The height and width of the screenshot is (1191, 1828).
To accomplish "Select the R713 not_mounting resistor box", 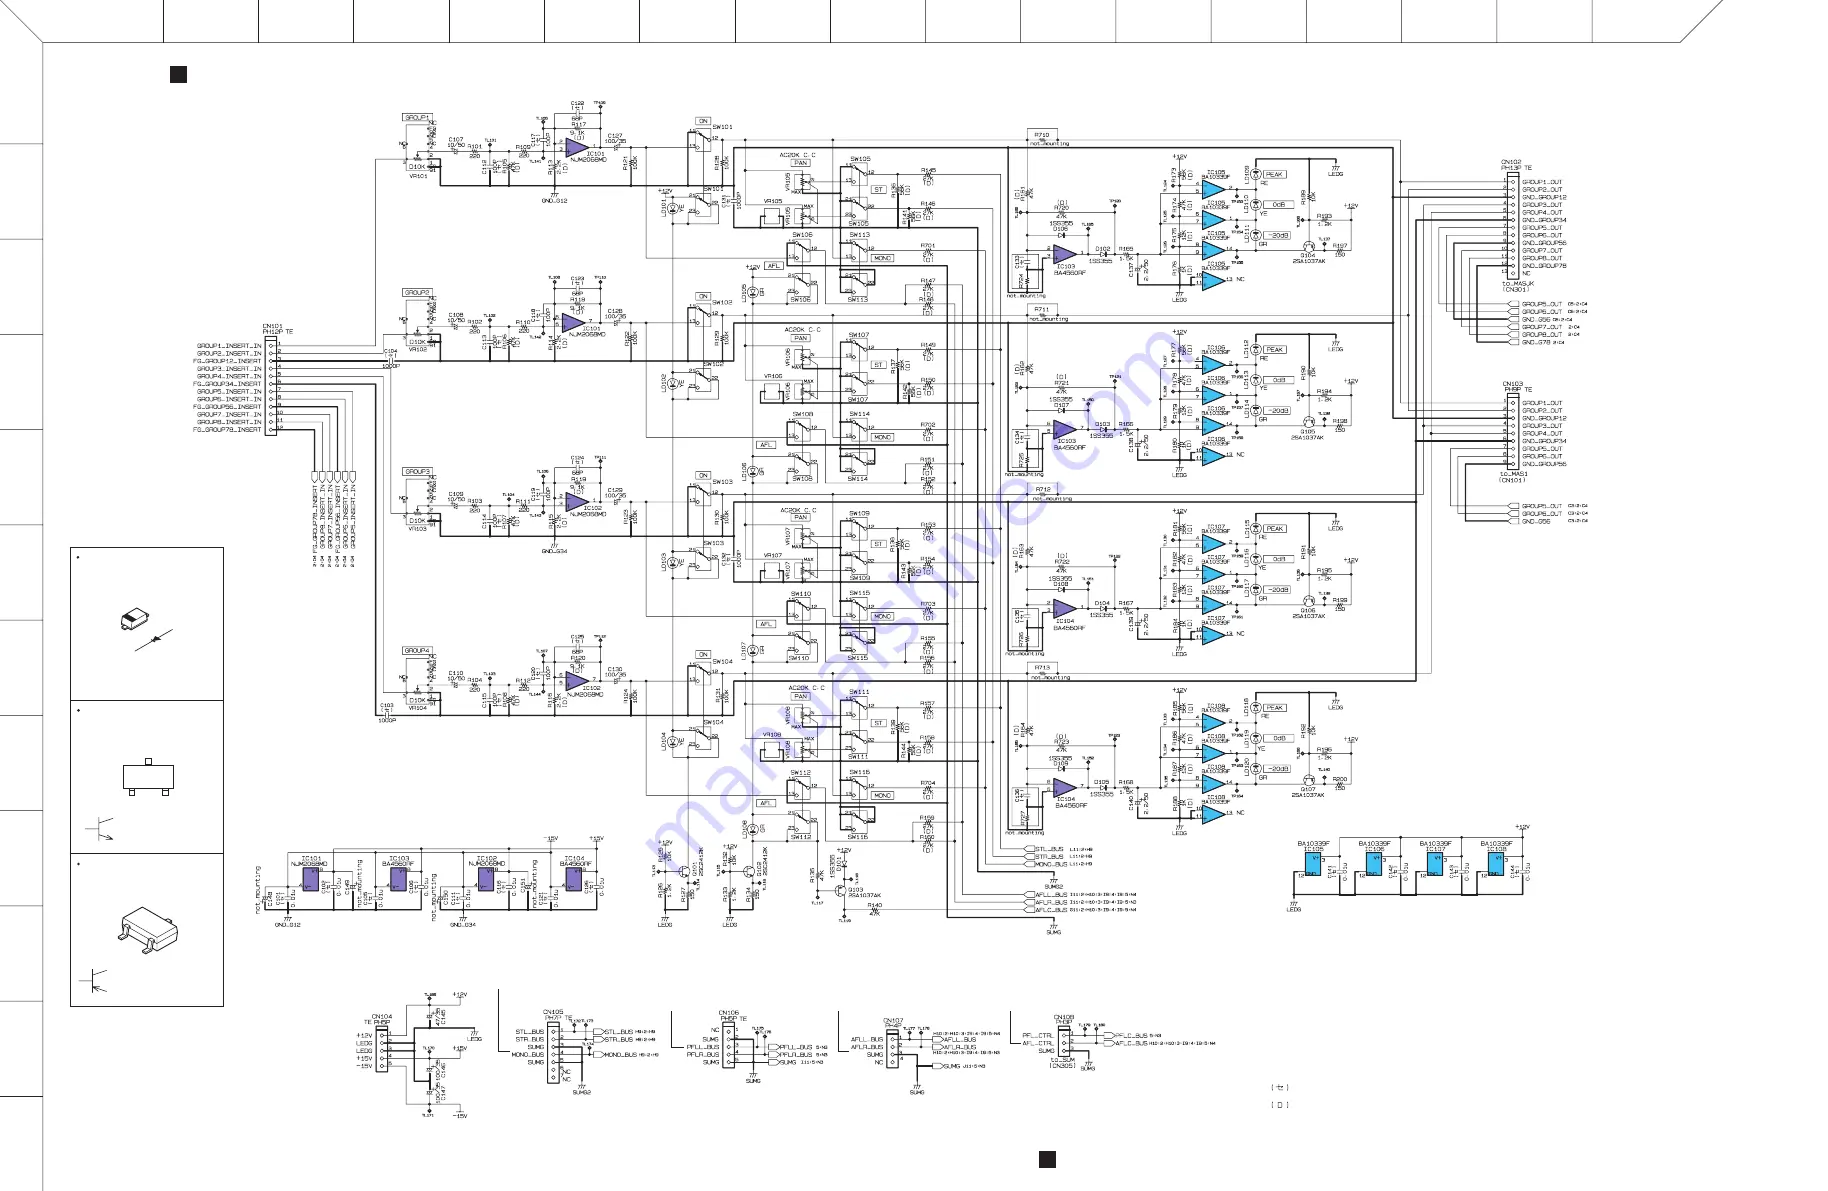I will point(1042,669).
